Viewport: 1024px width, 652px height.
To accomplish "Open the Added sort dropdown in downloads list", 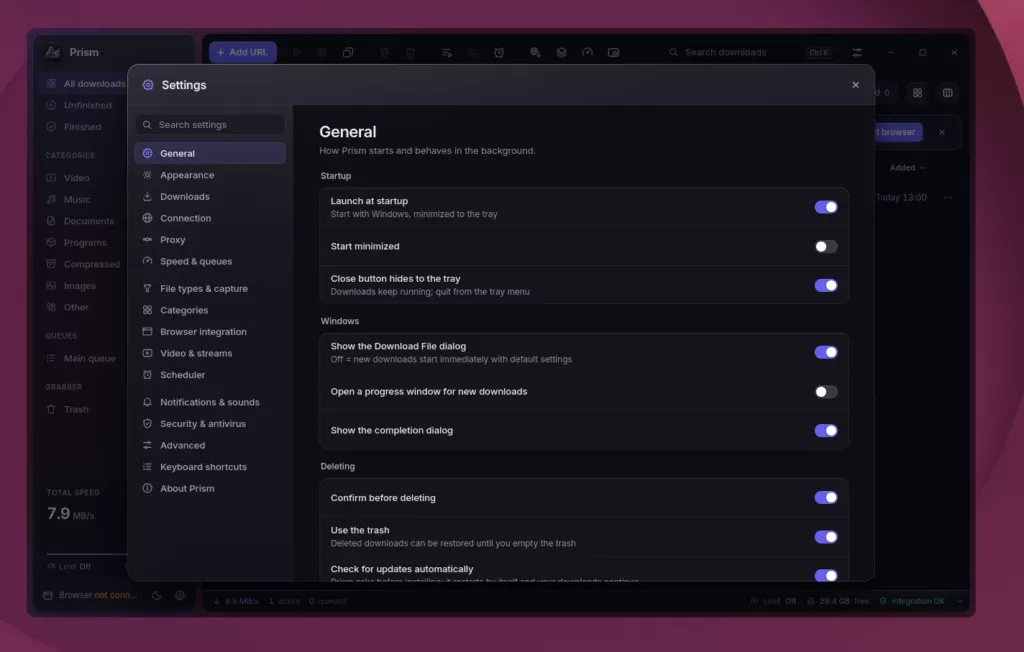I will [907, 168].
